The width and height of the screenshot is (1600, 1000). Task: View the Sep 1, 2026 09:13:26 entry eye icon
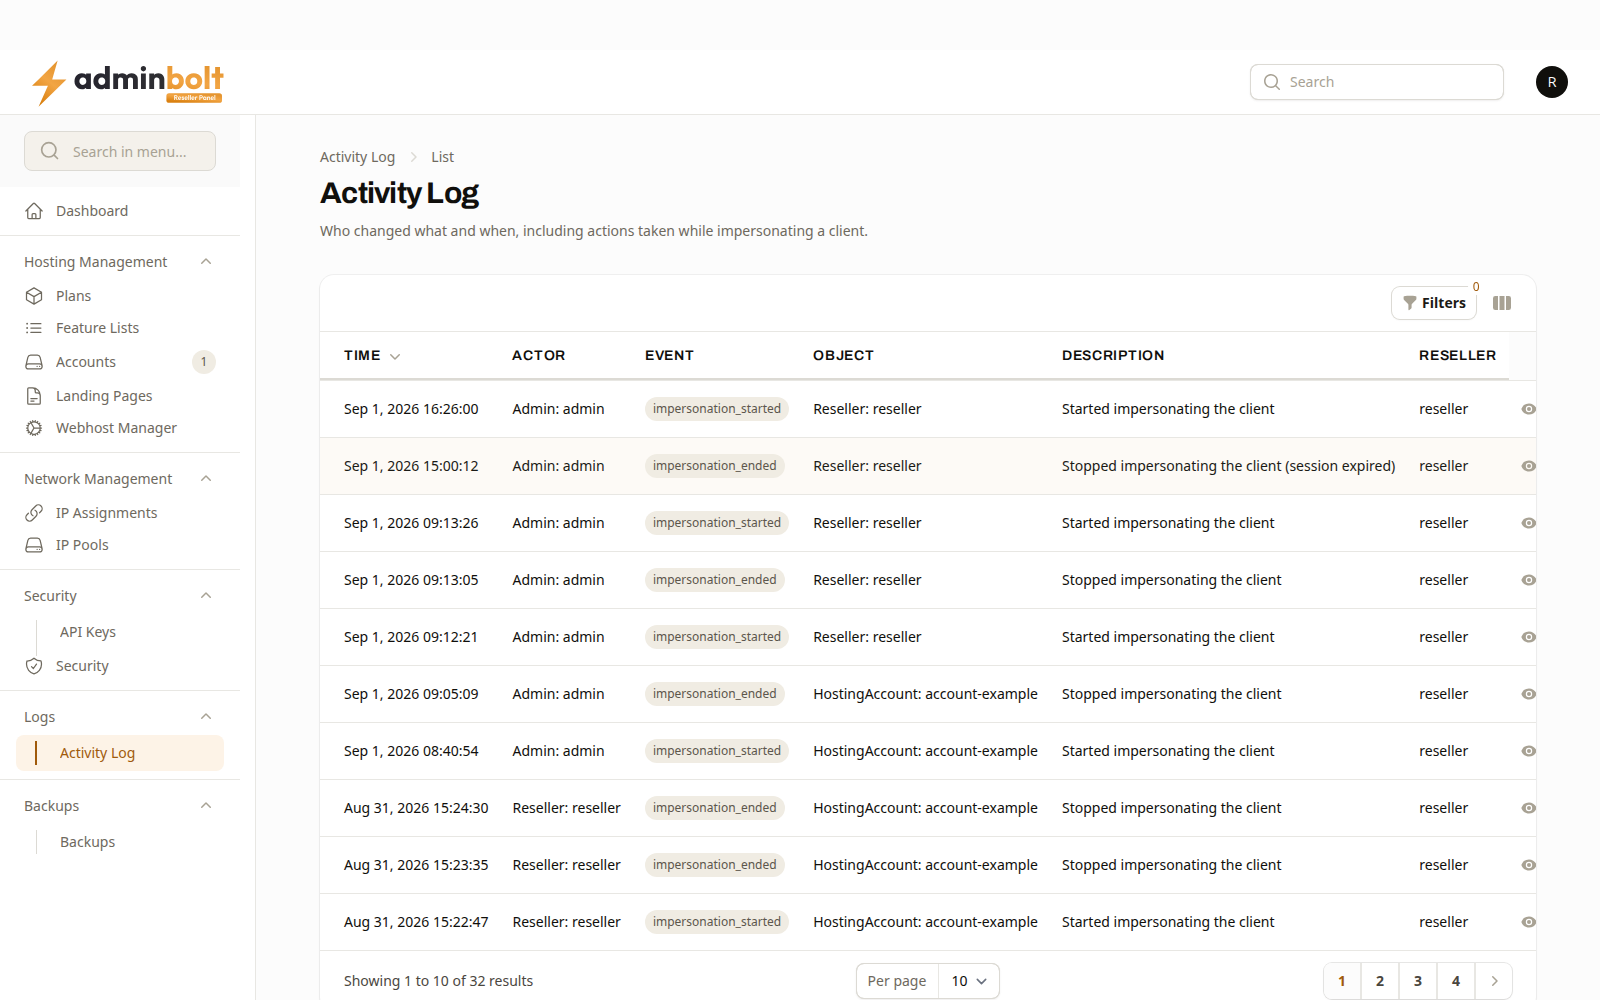pyautogui.click(x=1528, y=523)
